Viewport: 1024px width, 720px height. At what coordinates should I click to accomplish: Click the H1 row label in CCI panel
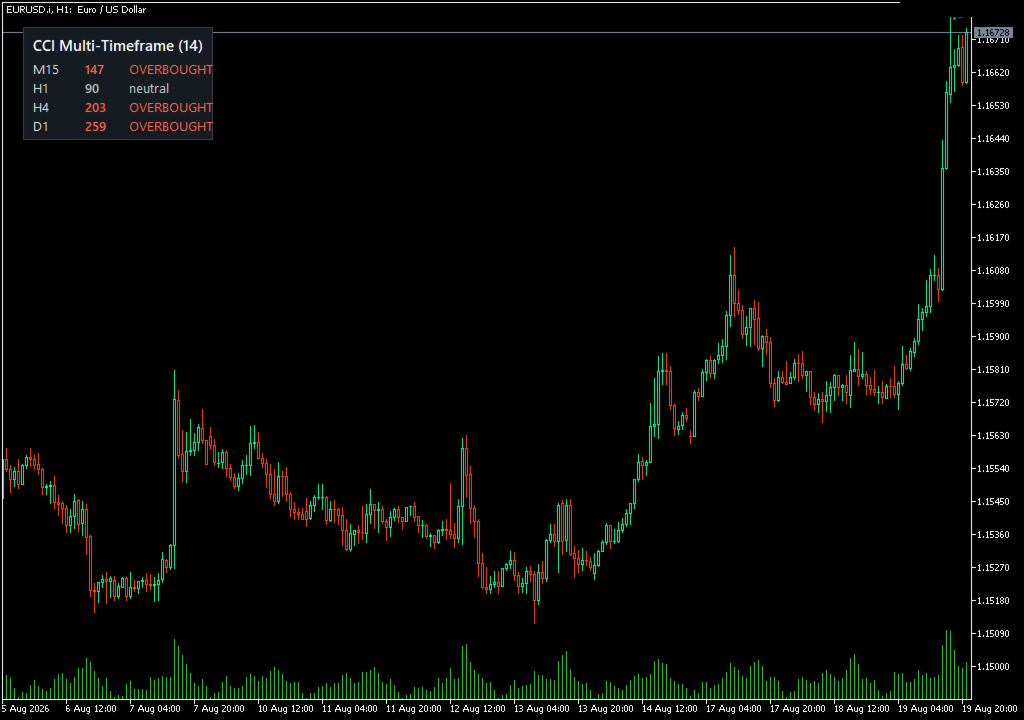coord(40,88)
